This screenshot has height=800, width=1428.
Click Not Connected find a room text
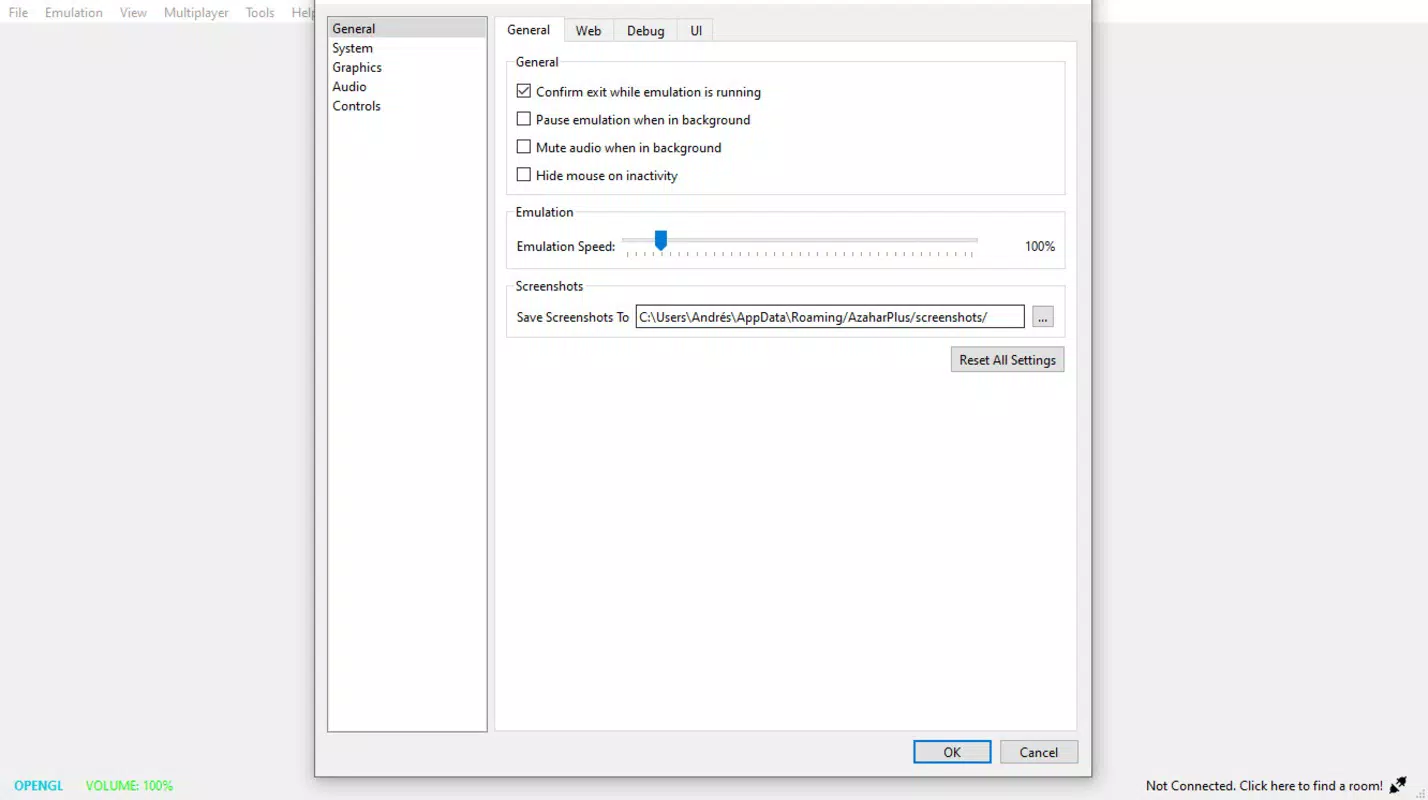click(1264, 786)
